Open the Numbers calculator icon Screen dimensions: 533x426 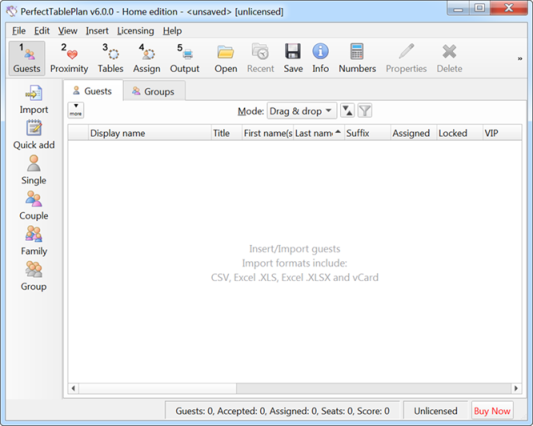tap(357, 58)
